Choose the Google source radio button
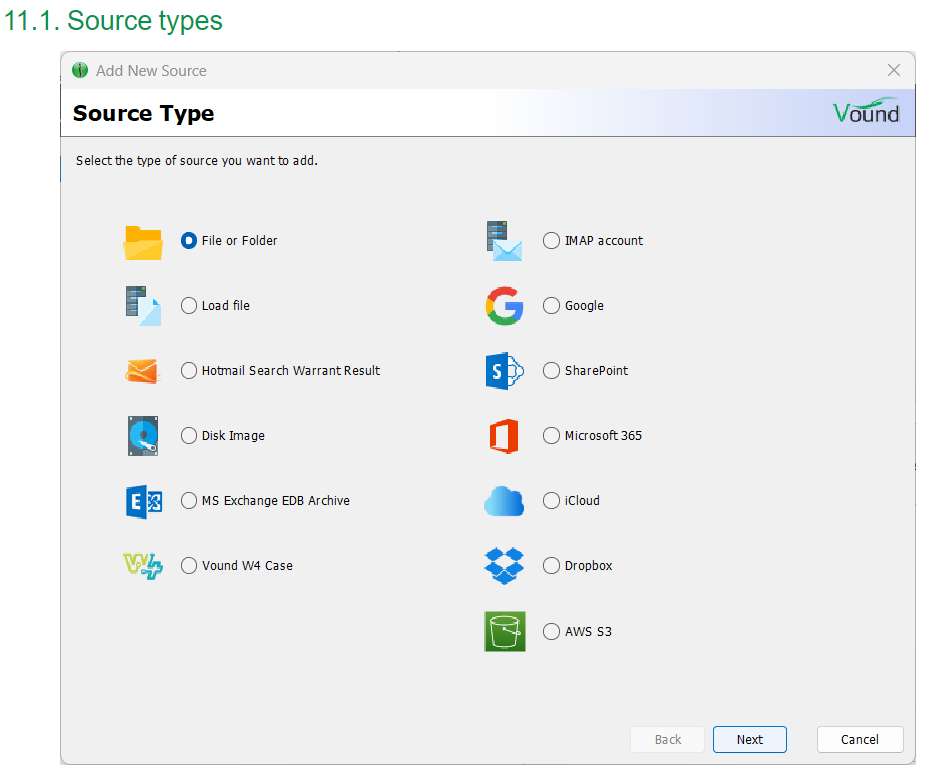951x773 pixels. pyautogui.click(x=551, y=306)
